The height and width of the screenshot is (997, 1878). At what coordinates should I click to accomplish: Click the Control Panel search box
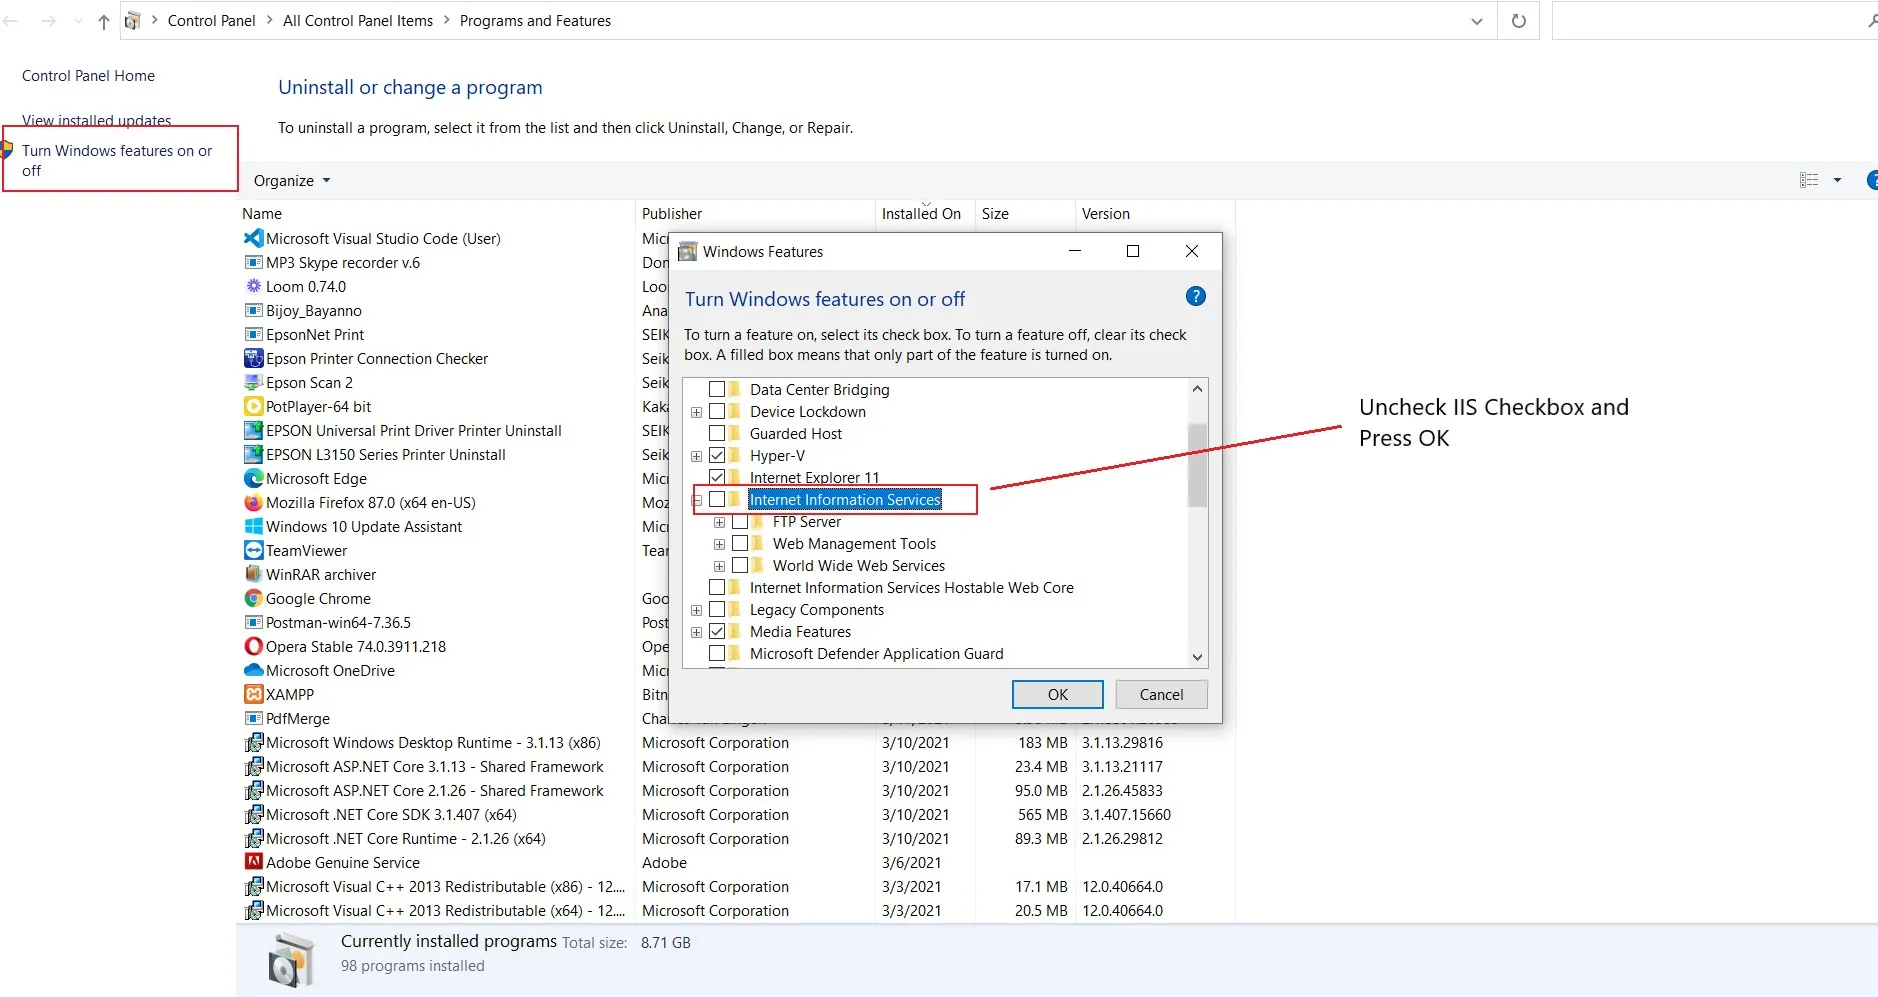click(1714, 21)
